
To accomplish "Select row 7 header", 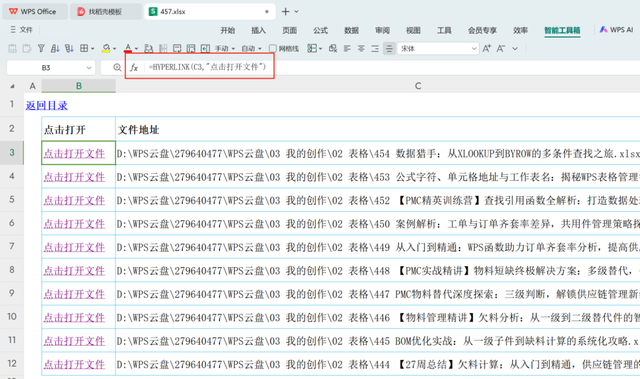I will pos(12,246).
